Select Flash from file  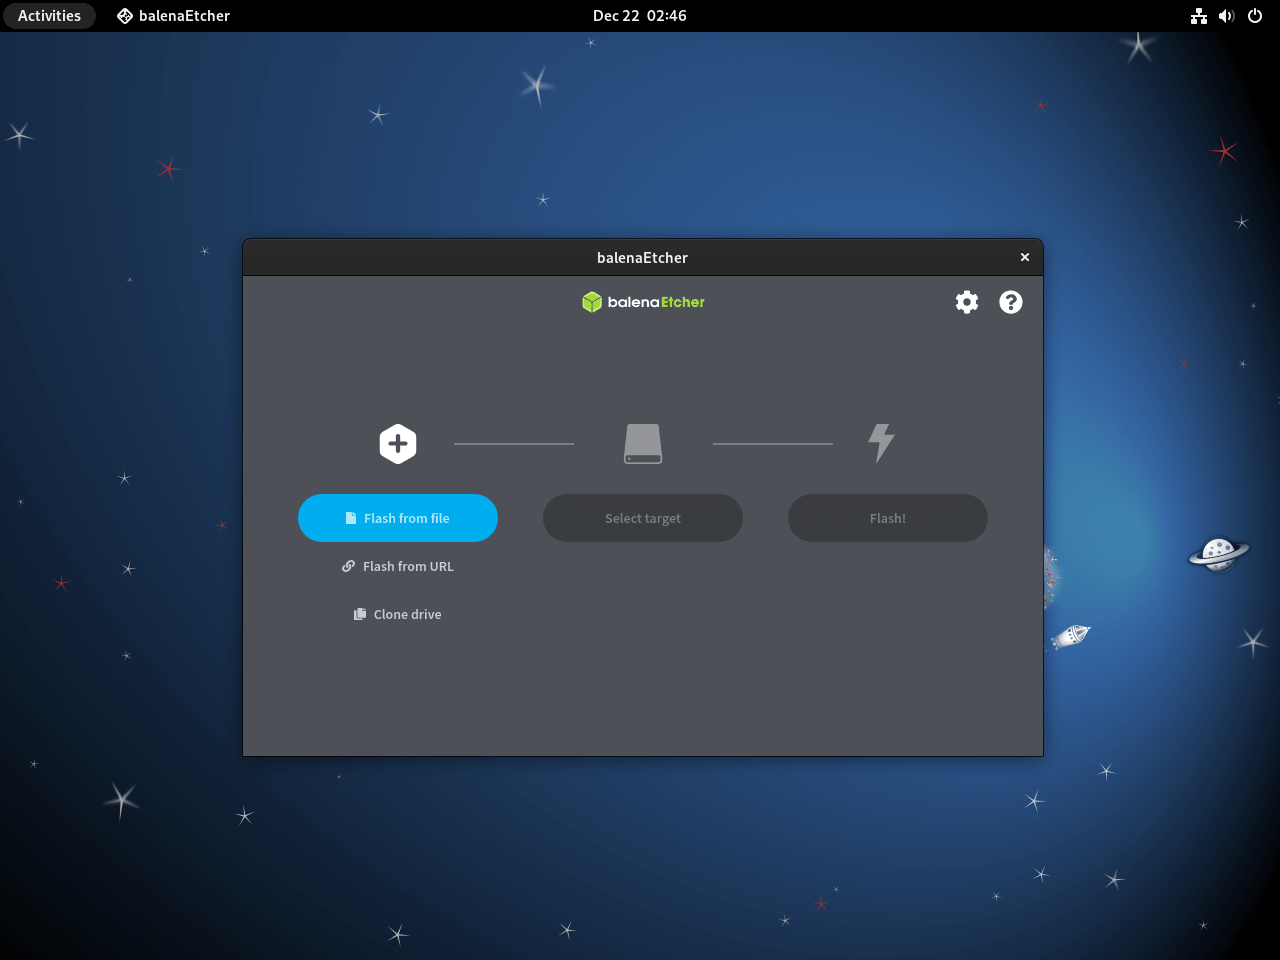point(398,518)
